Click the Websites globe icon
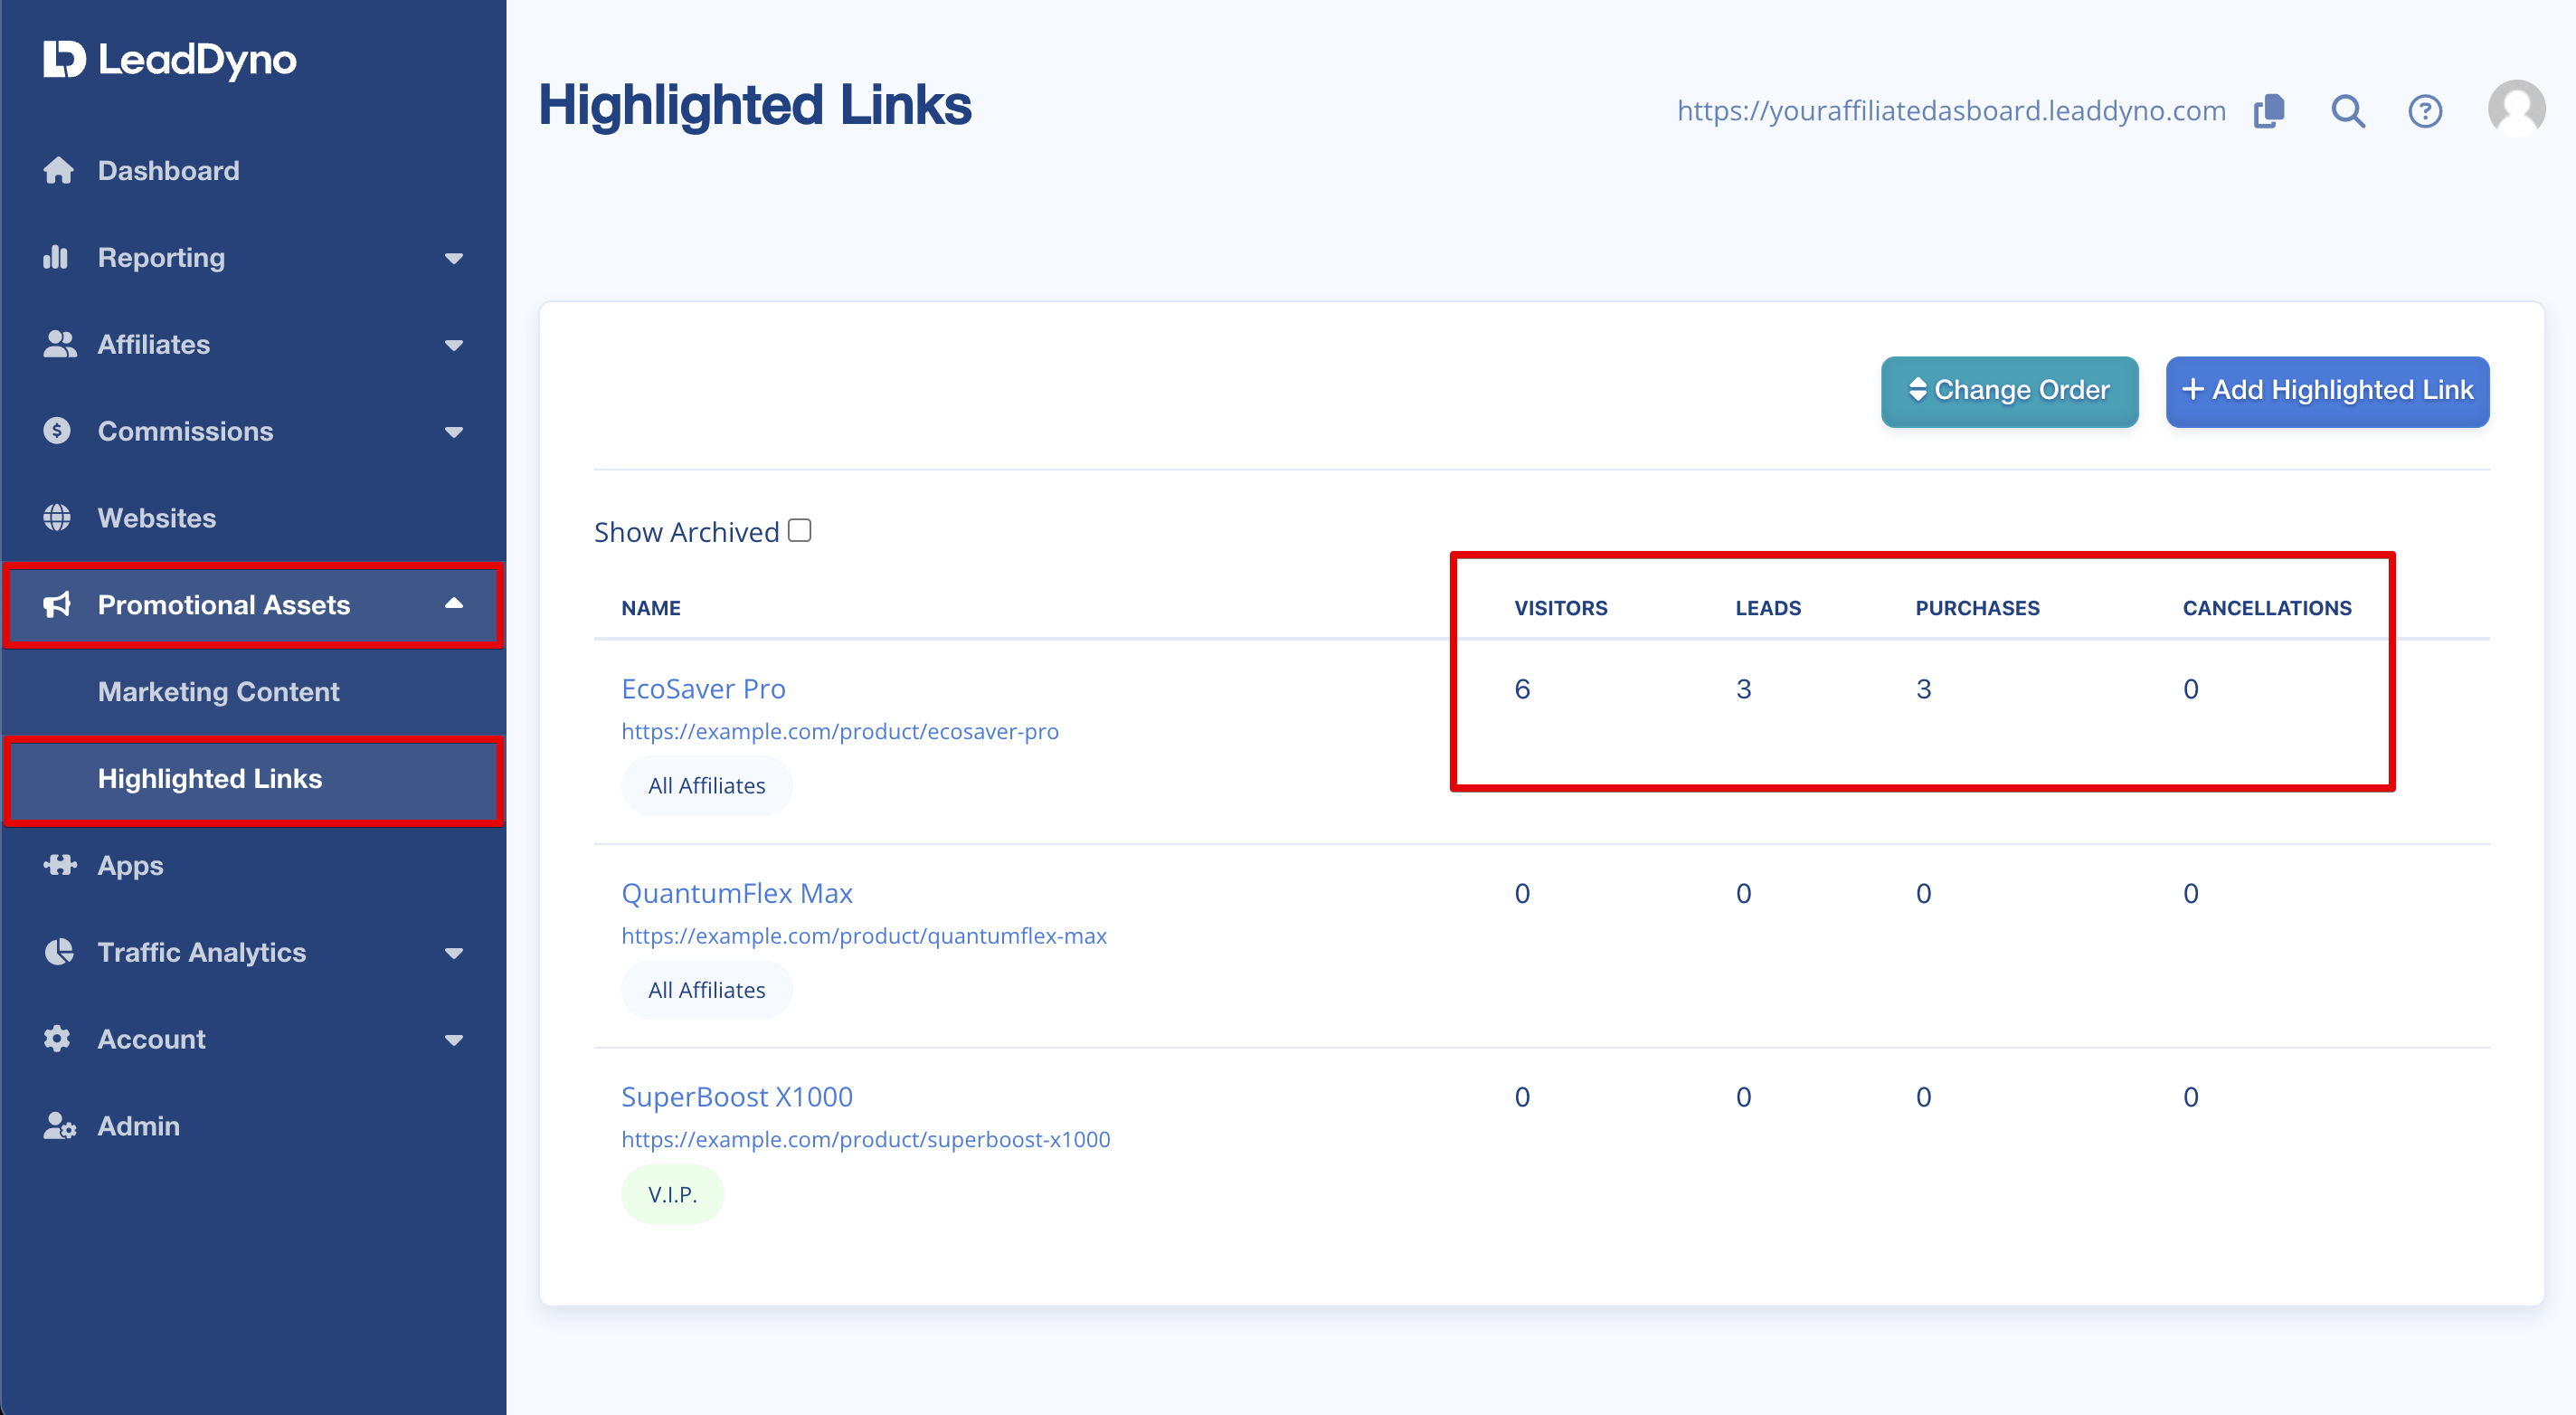This screenshot has height=1415, width=2576. (57, 518)
